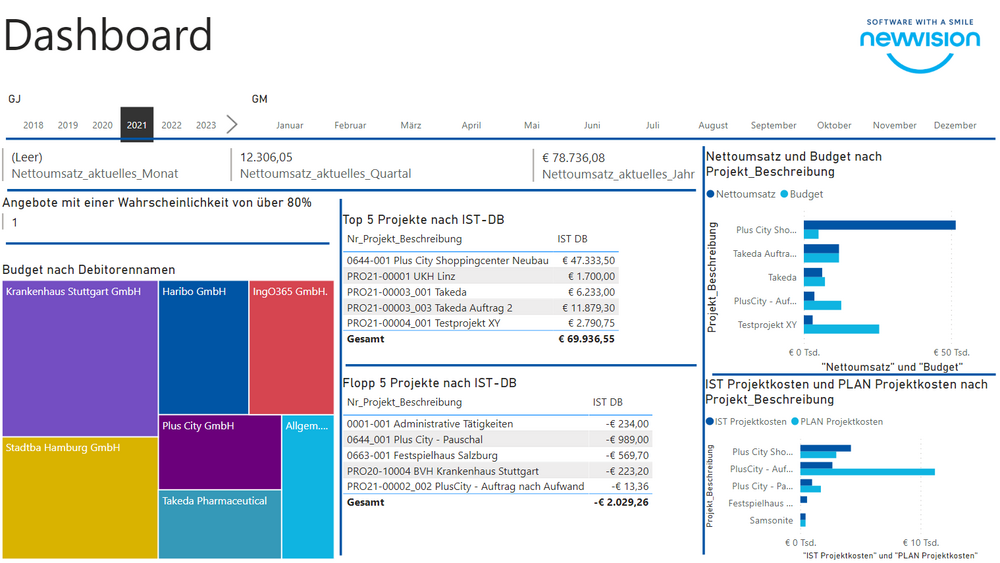Select the IngO365 GmbH red tile
The image size is (1000, 563).
point(290,346)
